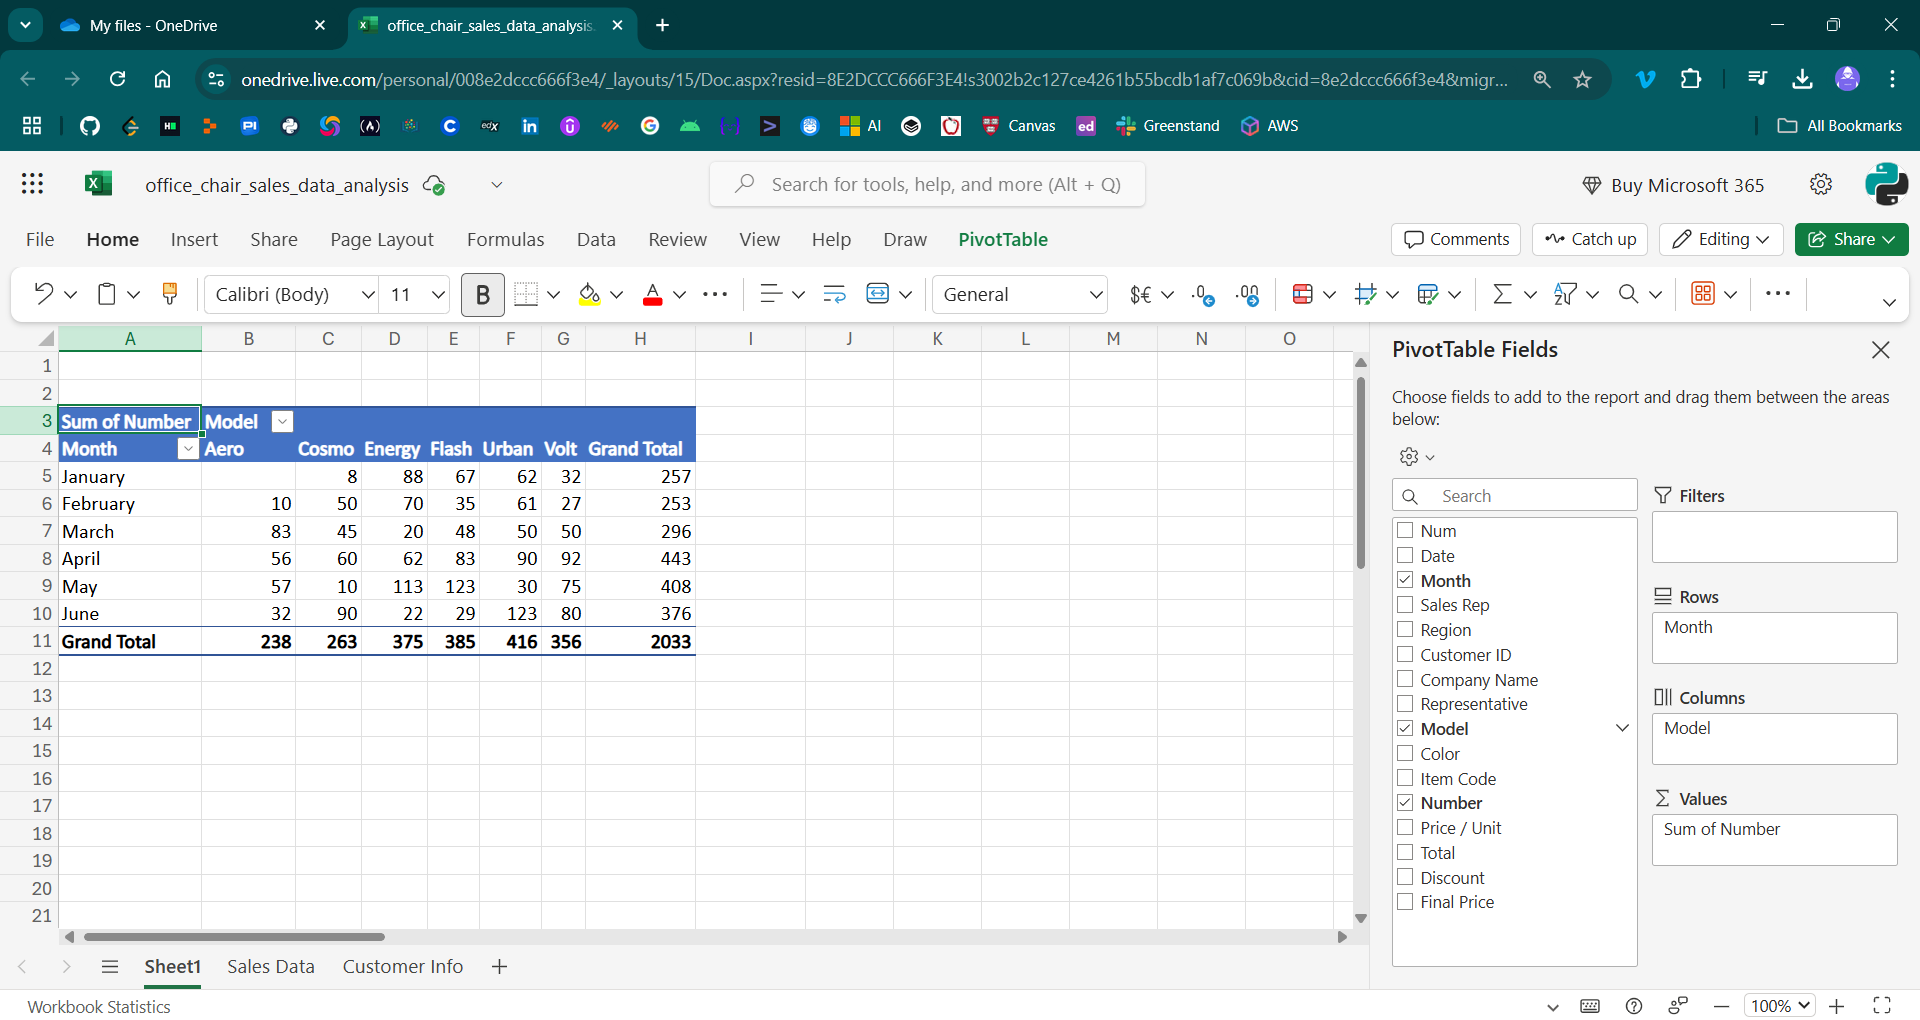The image size is (1920, 1020).
Task: Click the green Share button
Action: 1850,240
